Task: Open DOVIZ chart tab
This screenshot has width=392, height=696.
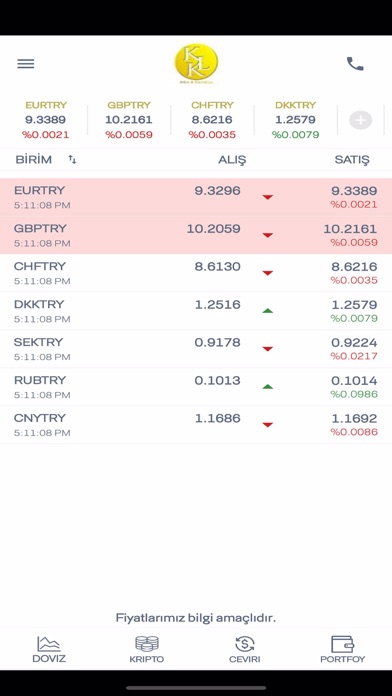Action: click(49, 649)
